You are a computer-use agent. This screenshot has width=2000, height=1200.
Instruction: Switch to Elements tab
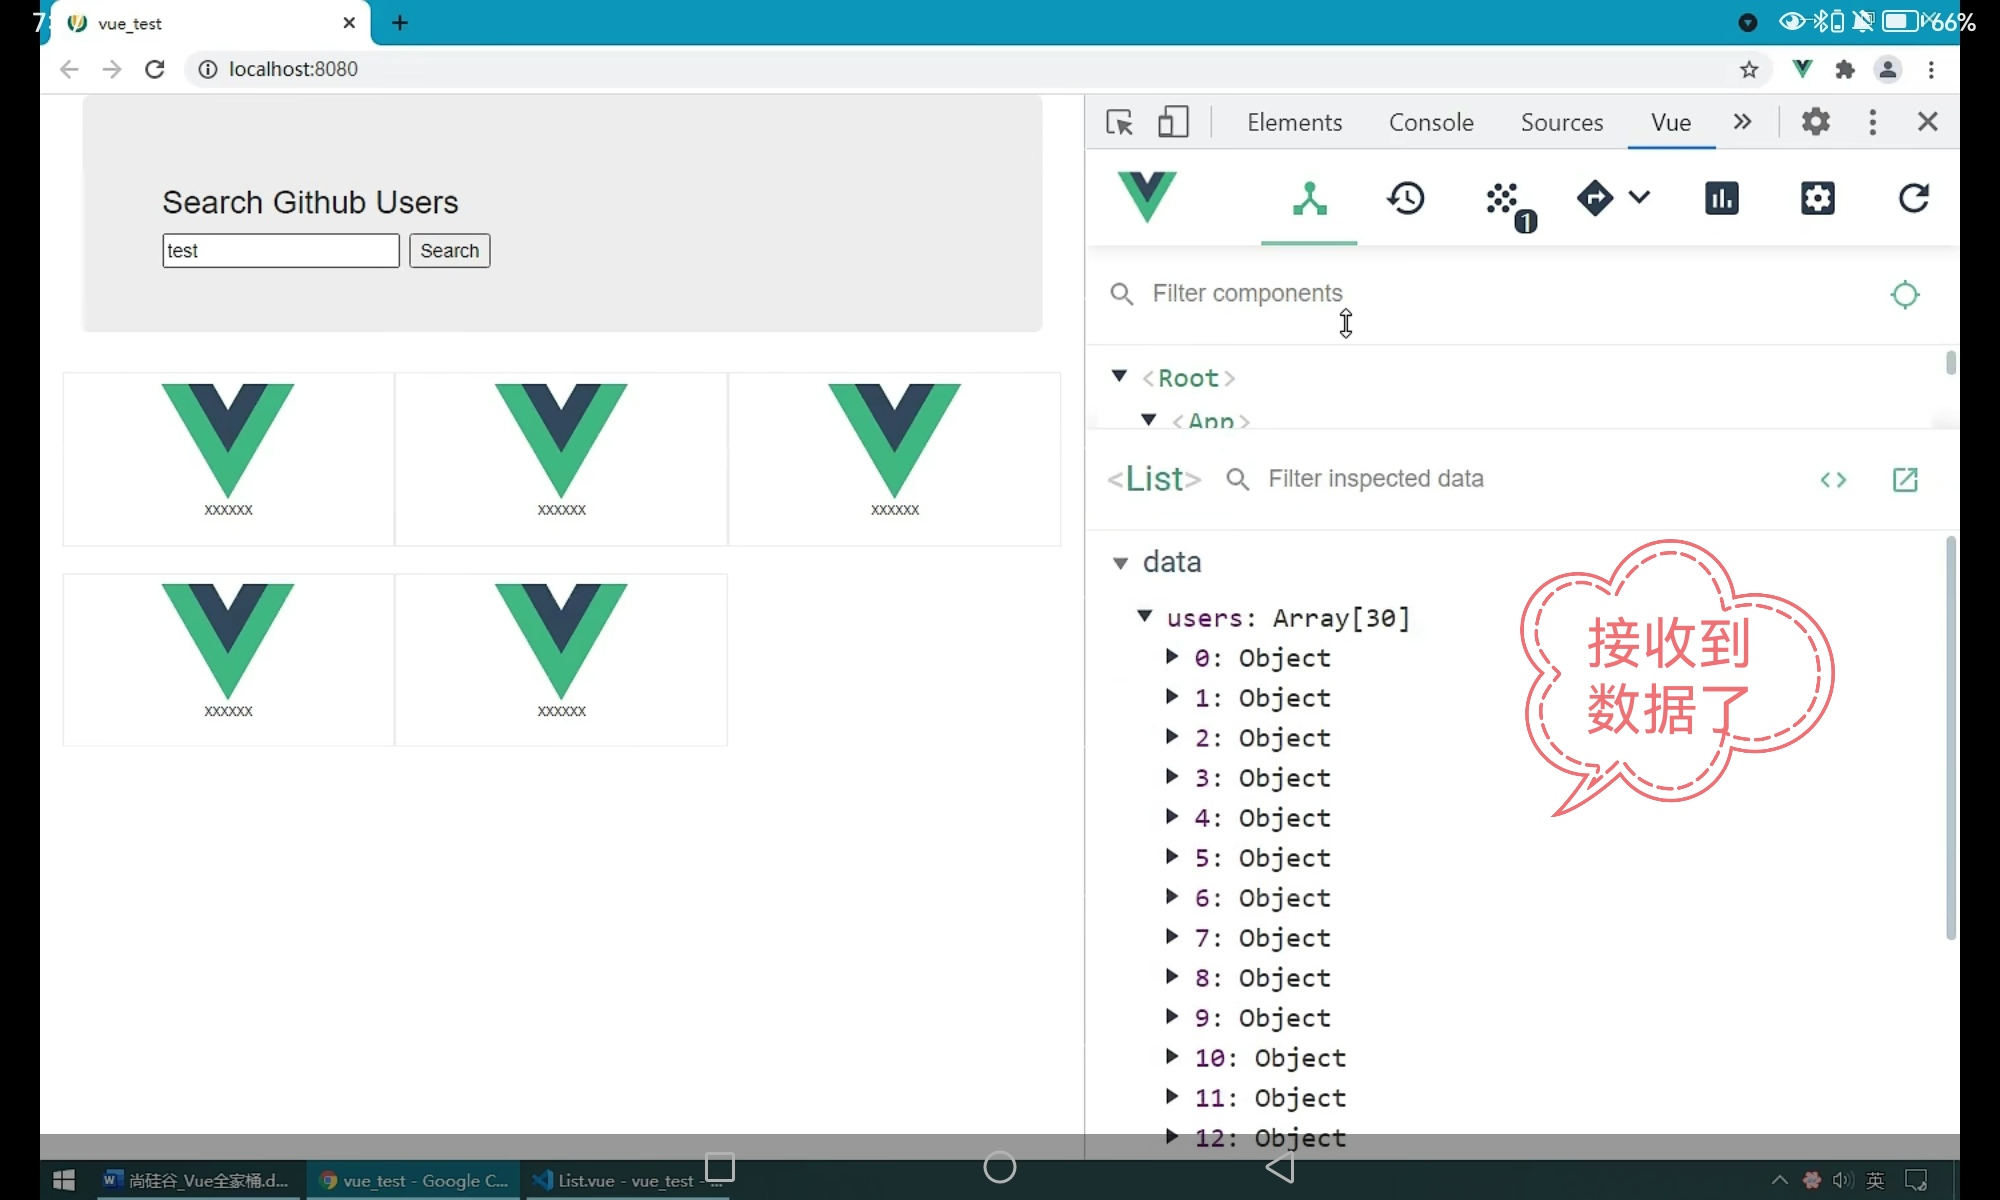point(1294,122)
